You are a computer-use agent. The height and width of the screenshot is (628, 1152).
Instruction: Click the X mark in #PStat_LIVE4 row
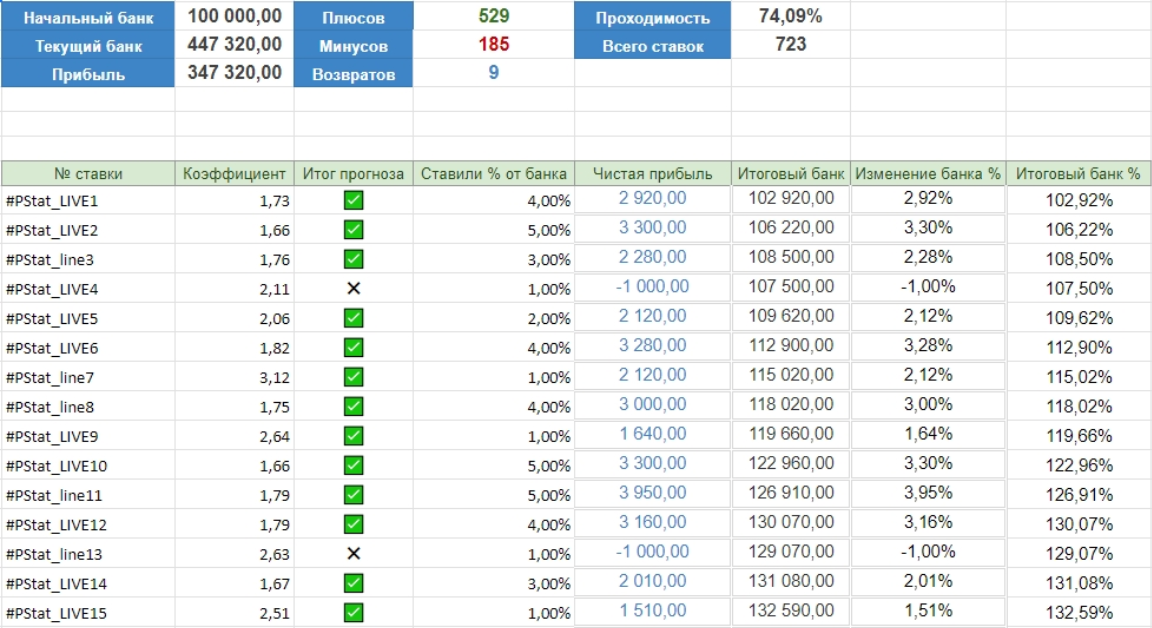[353, 289]
